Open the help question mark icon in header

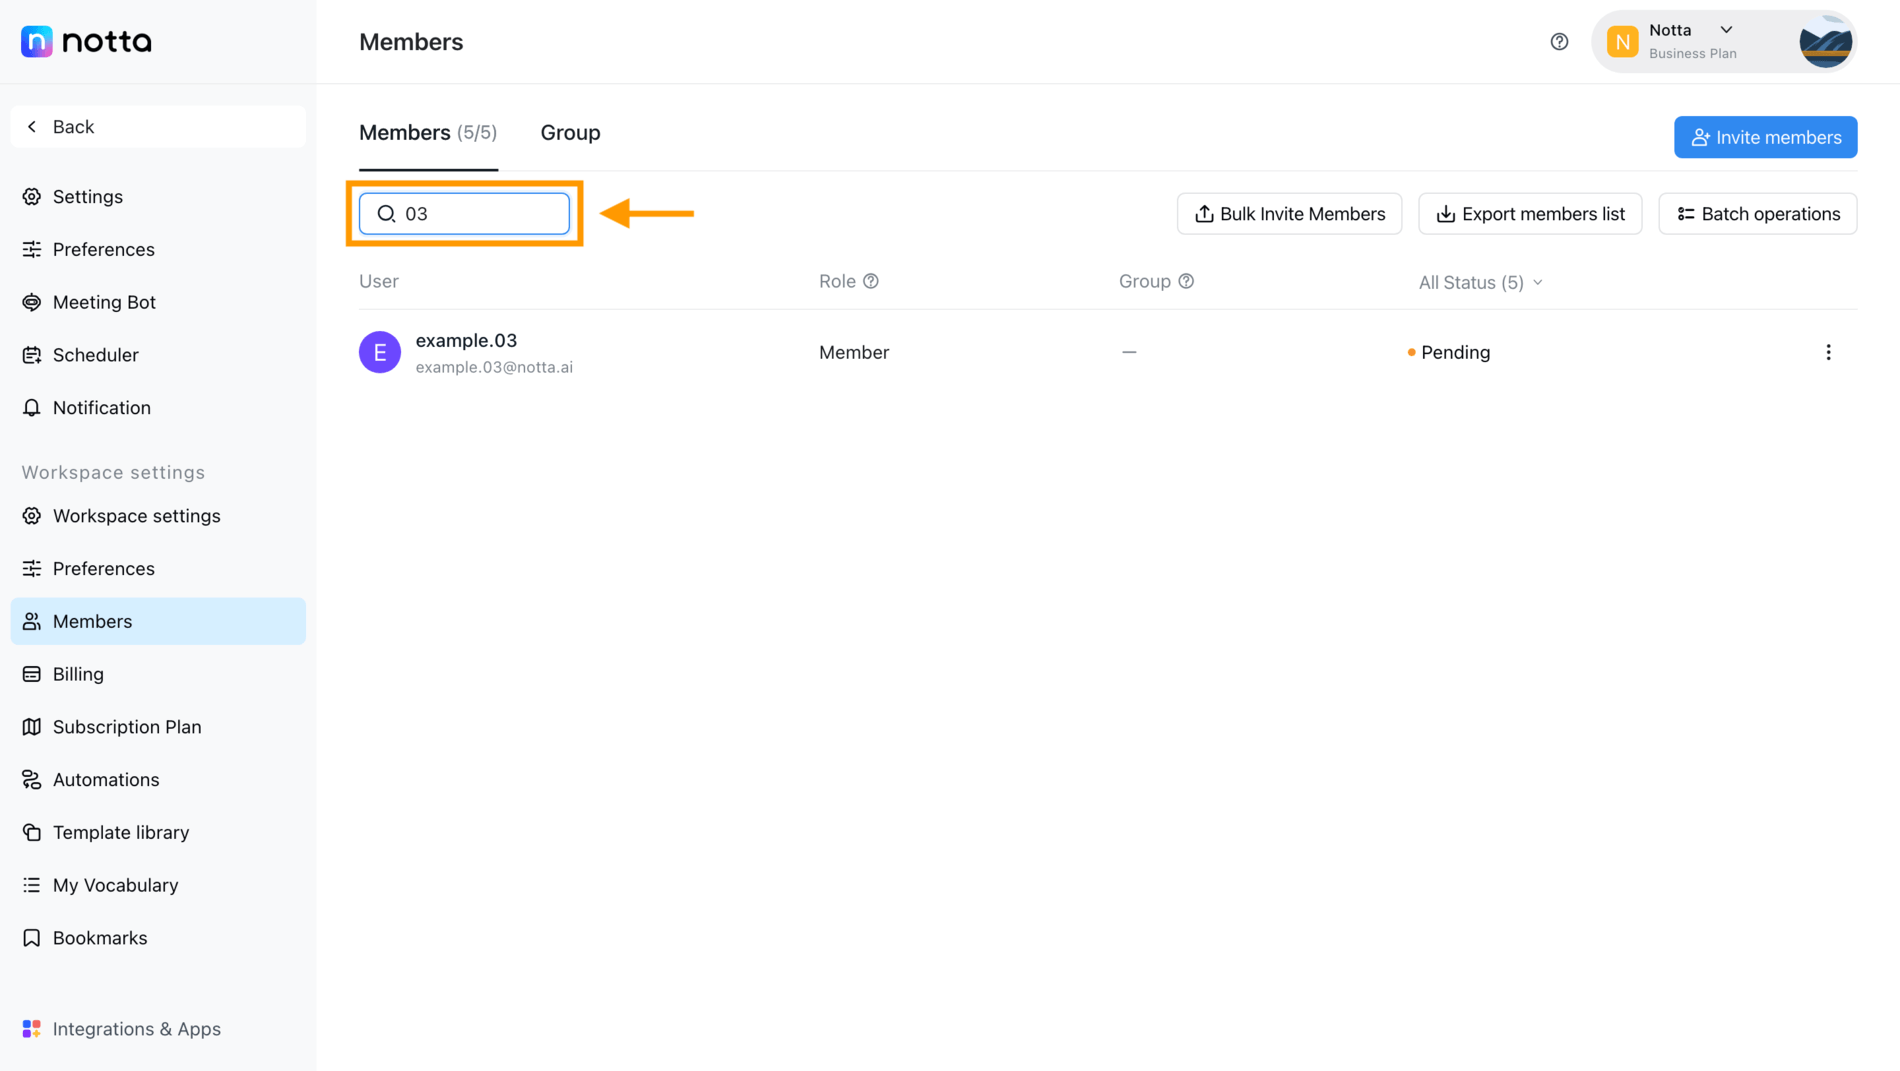pos(1559,42)
